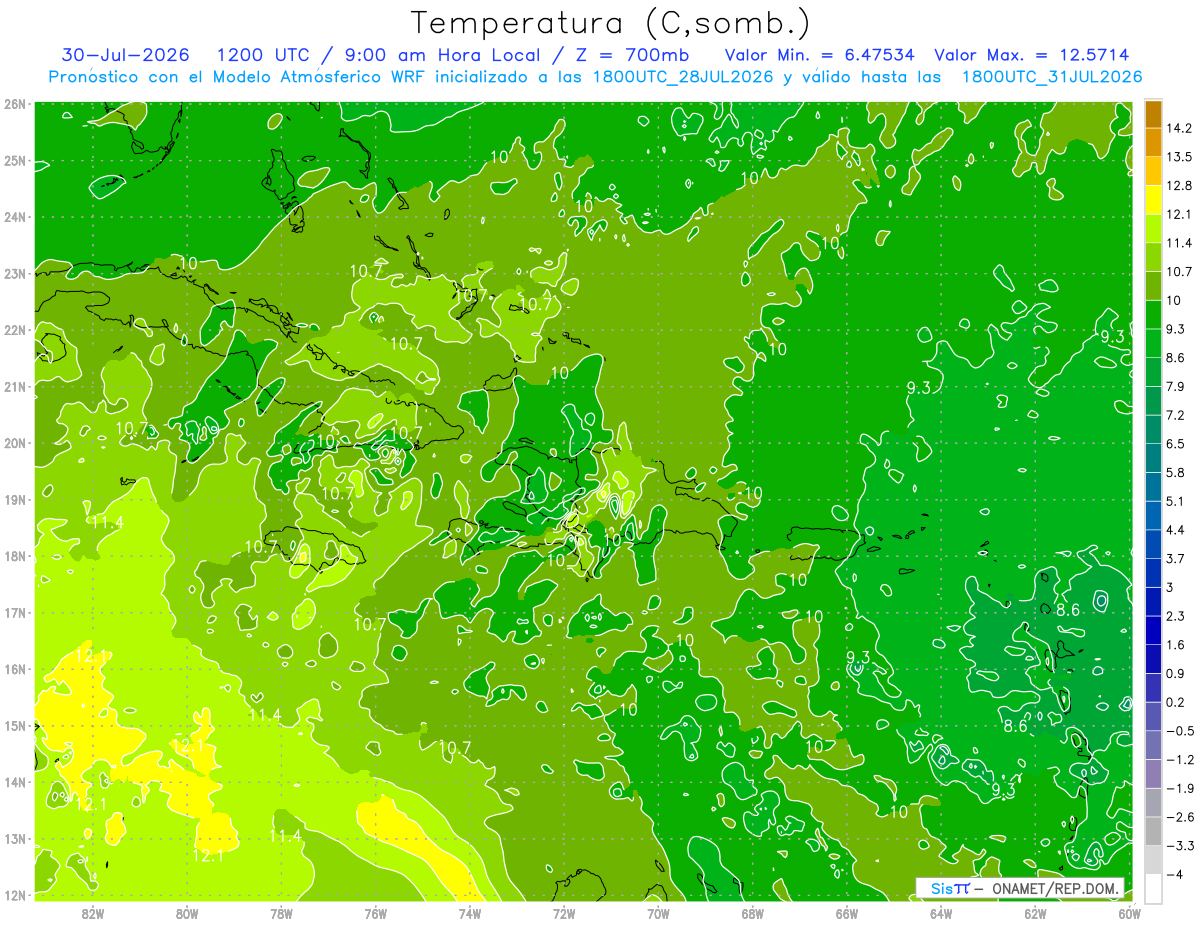Click the 76W longitude axis label
1200x927 pixels.
click(376, 913)
